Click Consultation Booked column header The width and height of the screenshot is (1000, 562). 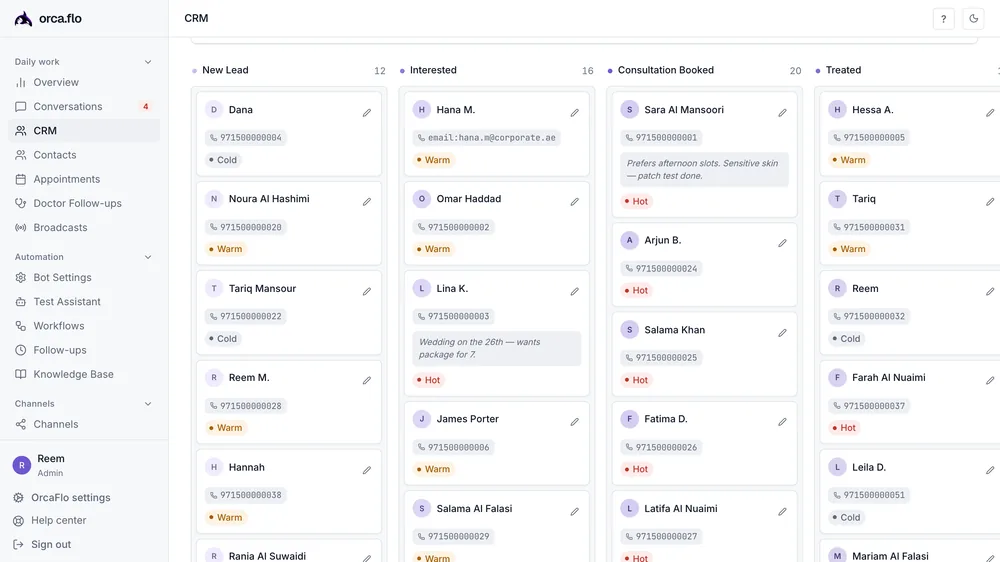(666, 70)
